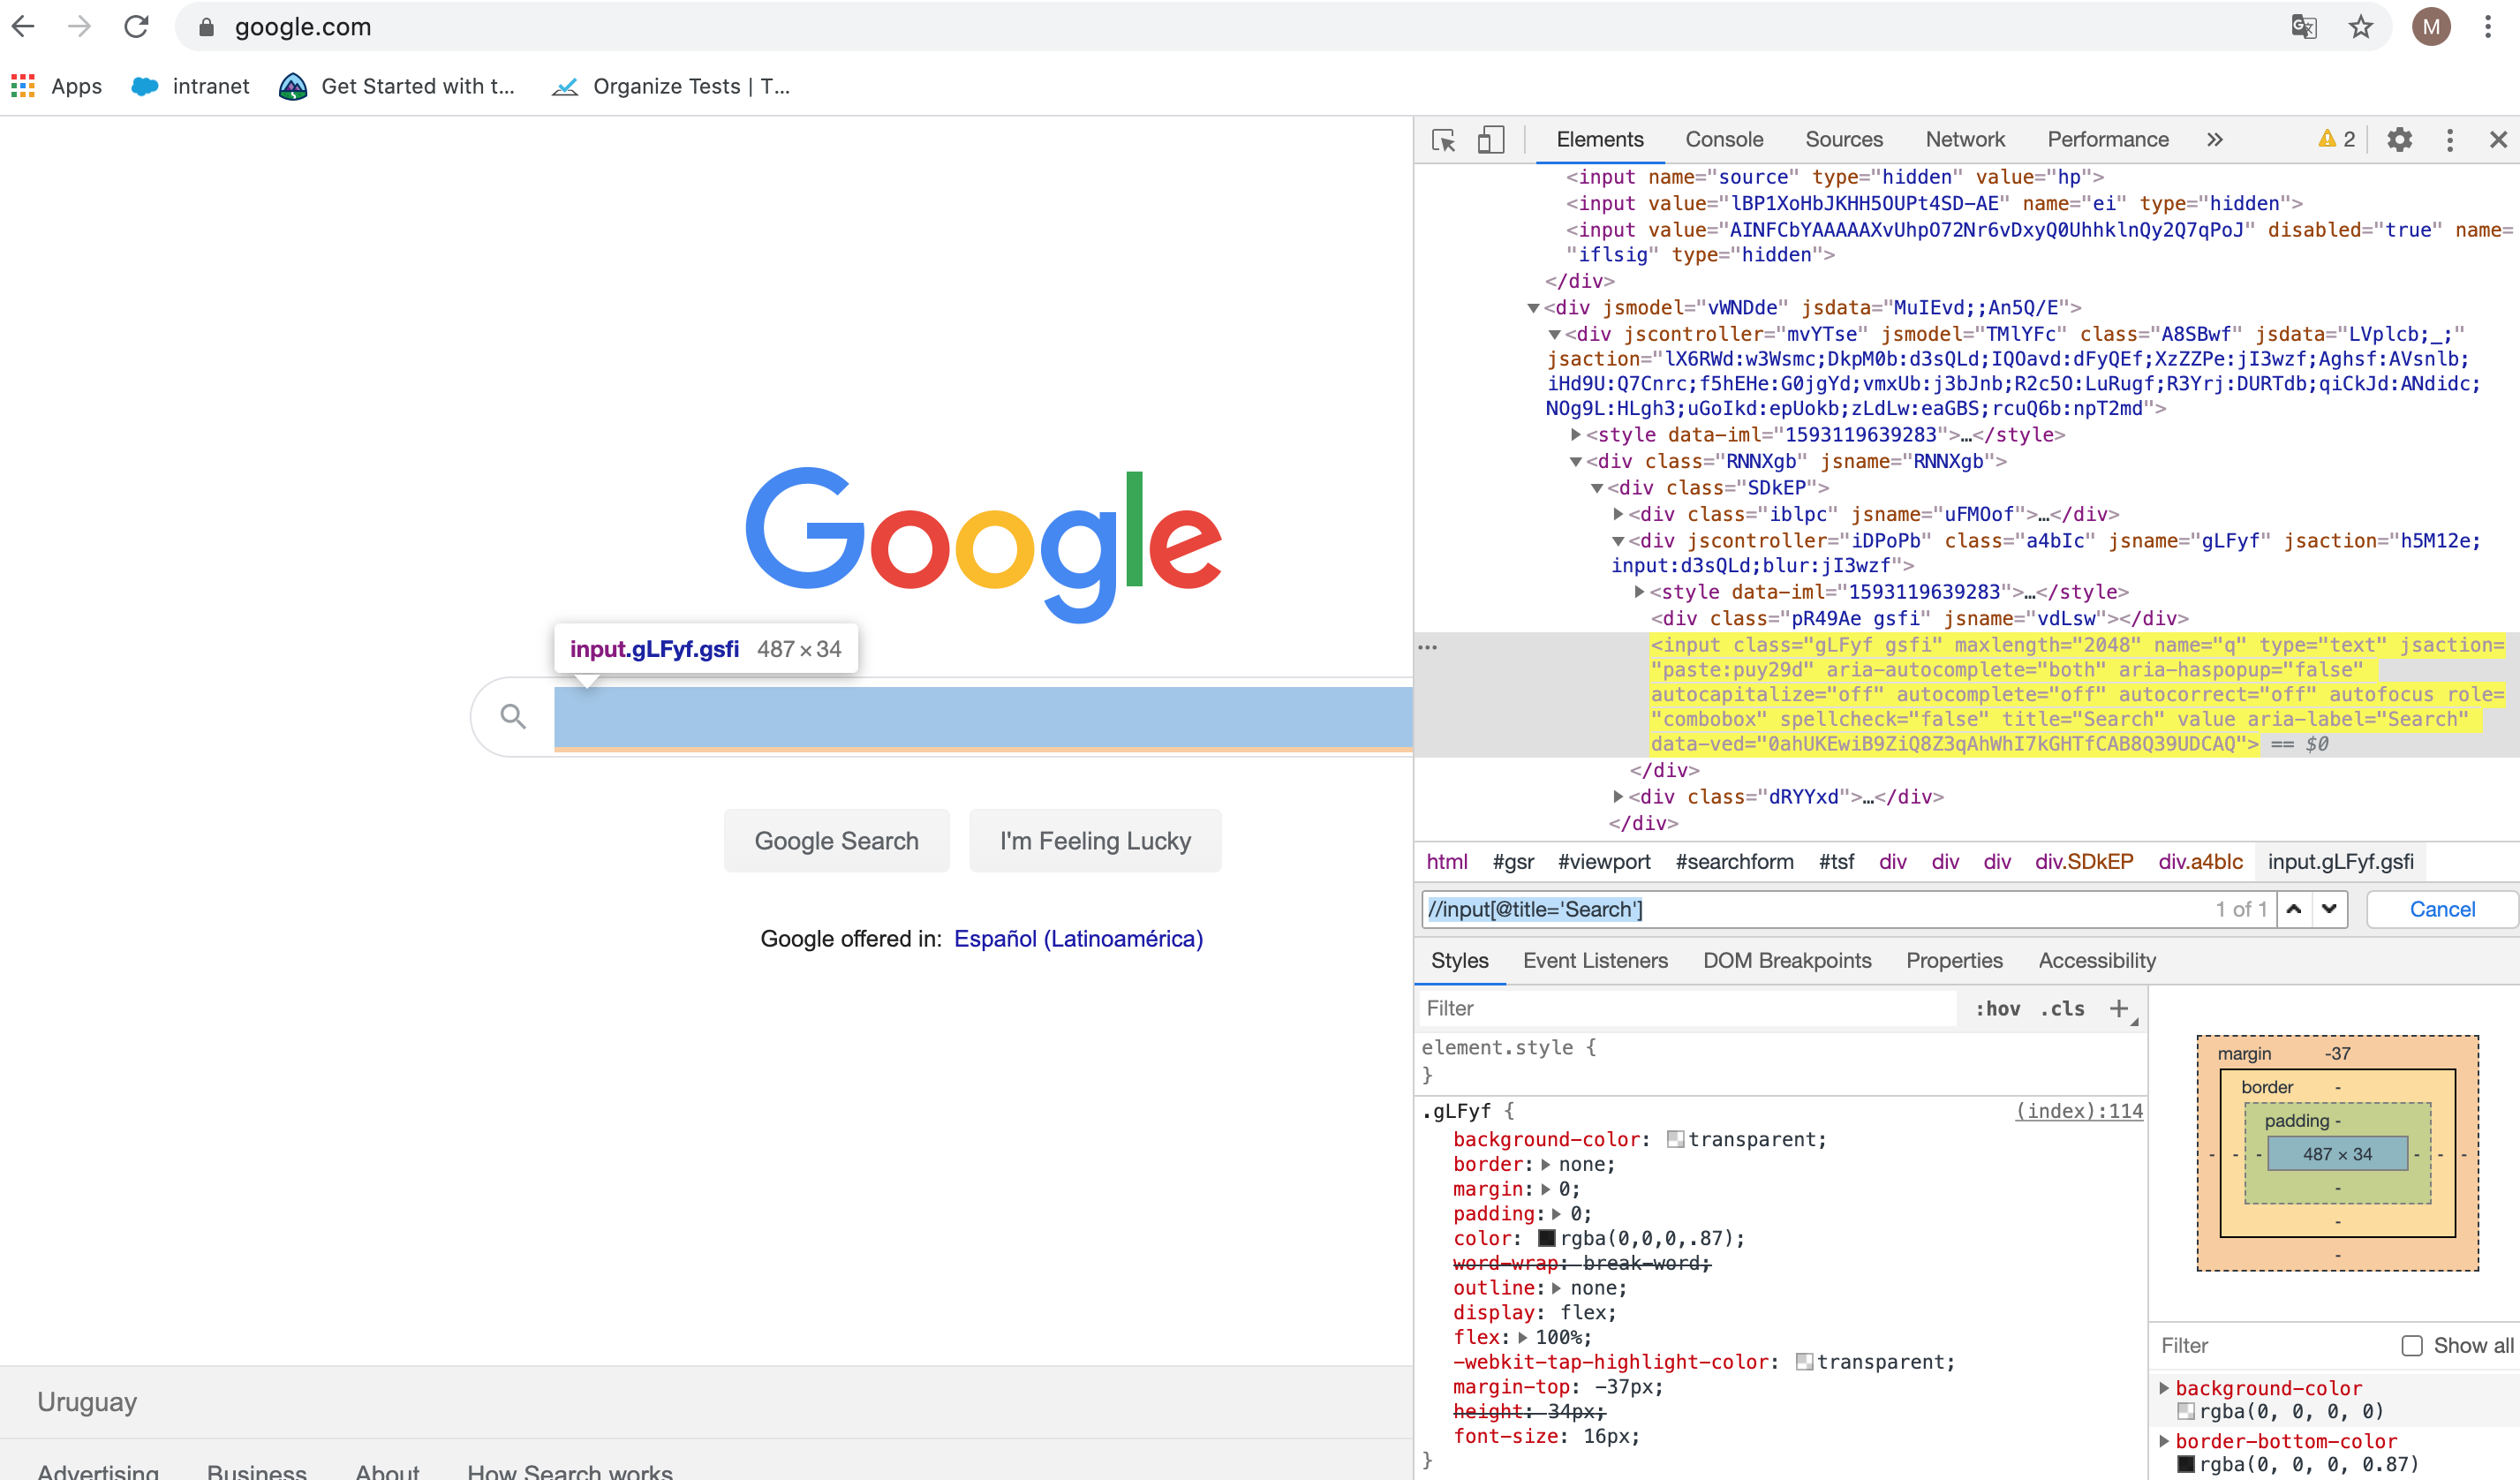Click the -webkit-tap-highlight-color swatch
The height and width of the screenshot is (1480, 2520).
[1805, 1362]
